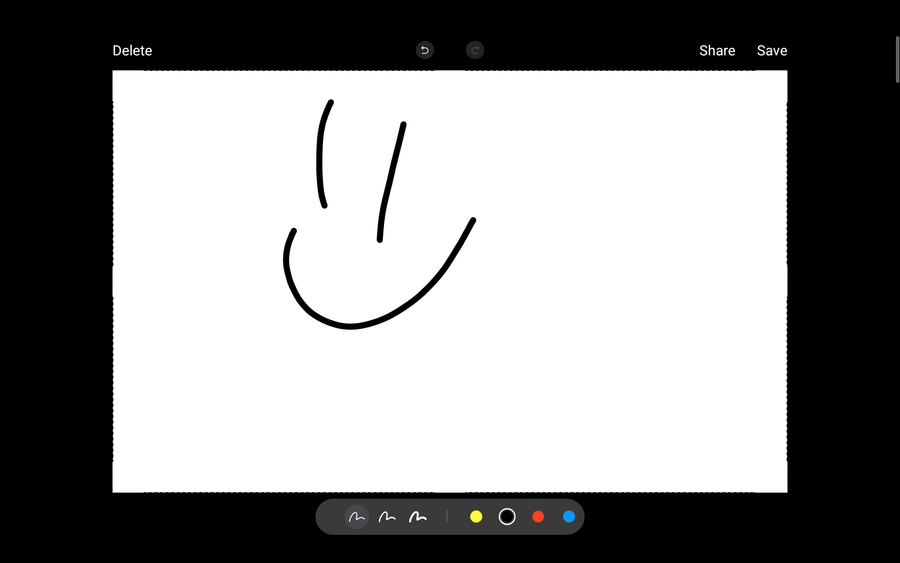
Task: Save the drawing
Action: point(772,51)
